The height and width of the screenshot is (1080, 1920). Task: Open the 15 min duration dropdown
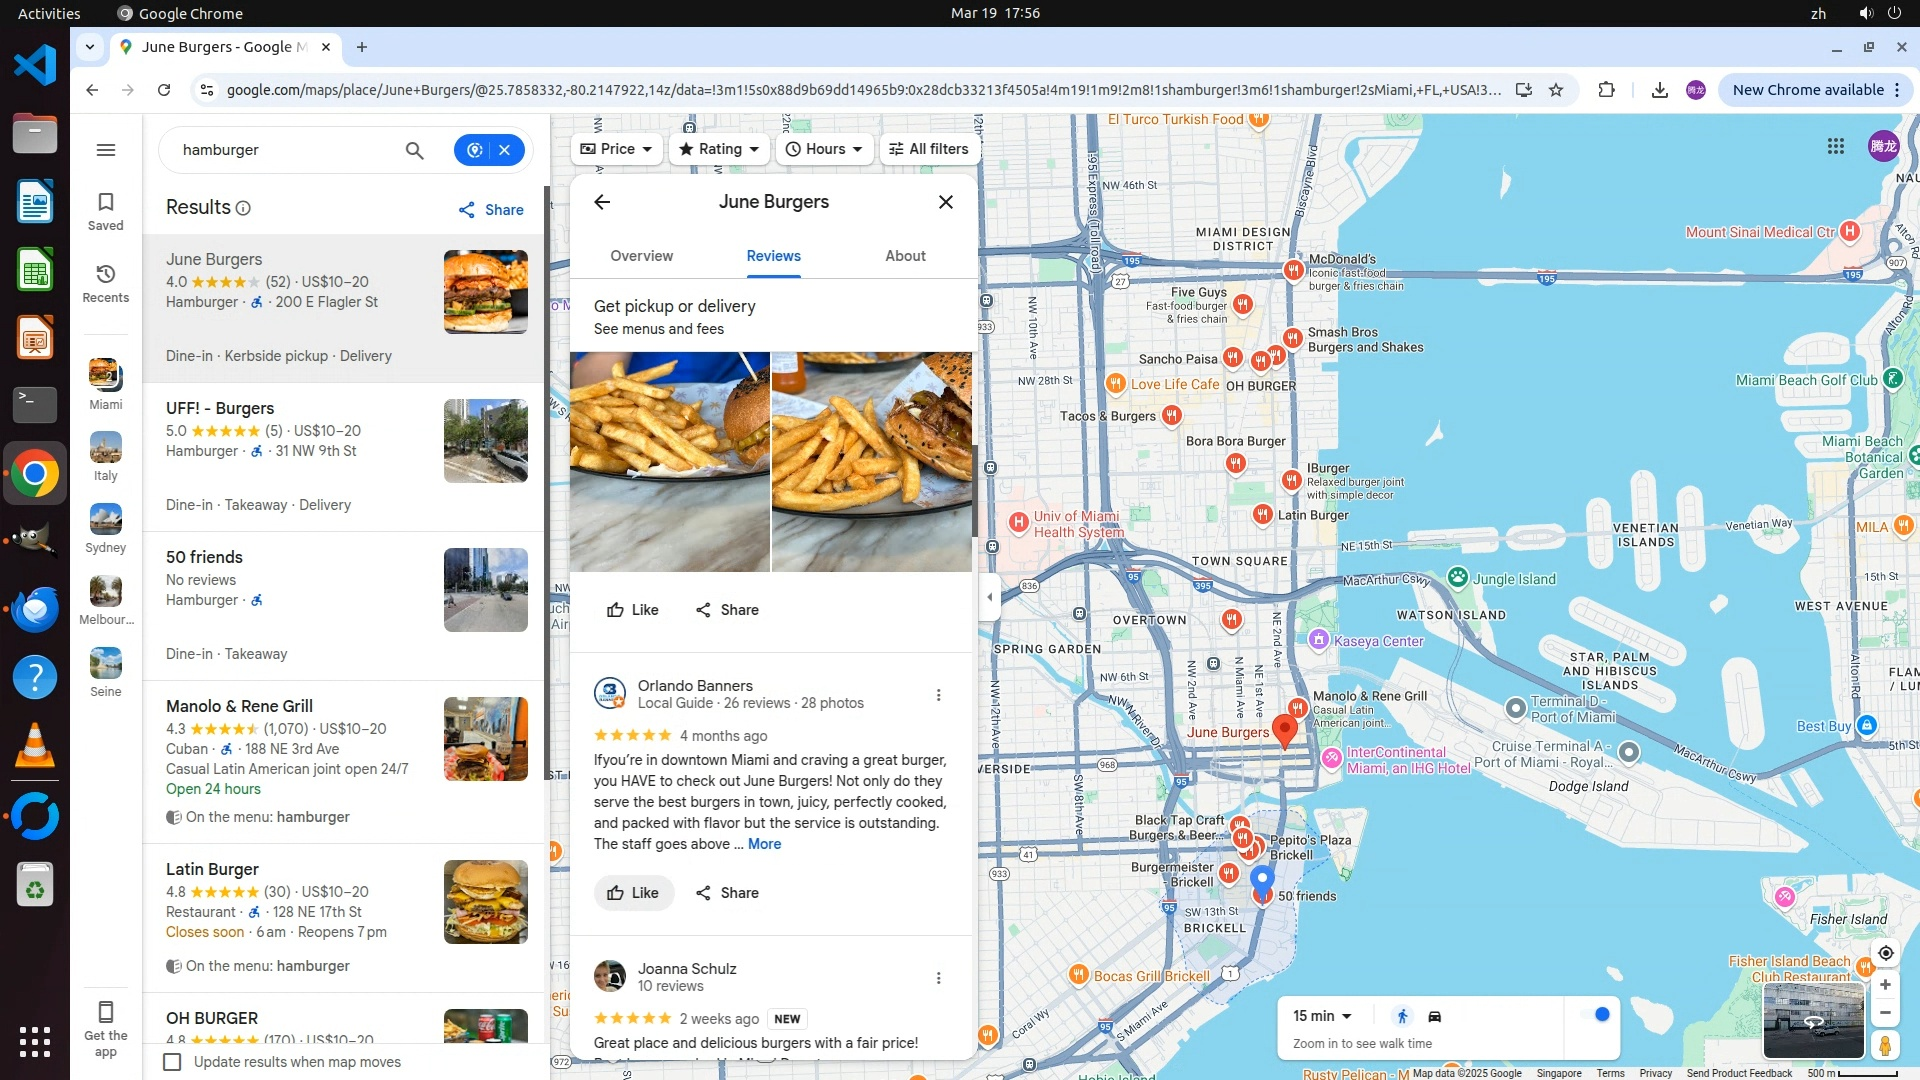1322,1016
